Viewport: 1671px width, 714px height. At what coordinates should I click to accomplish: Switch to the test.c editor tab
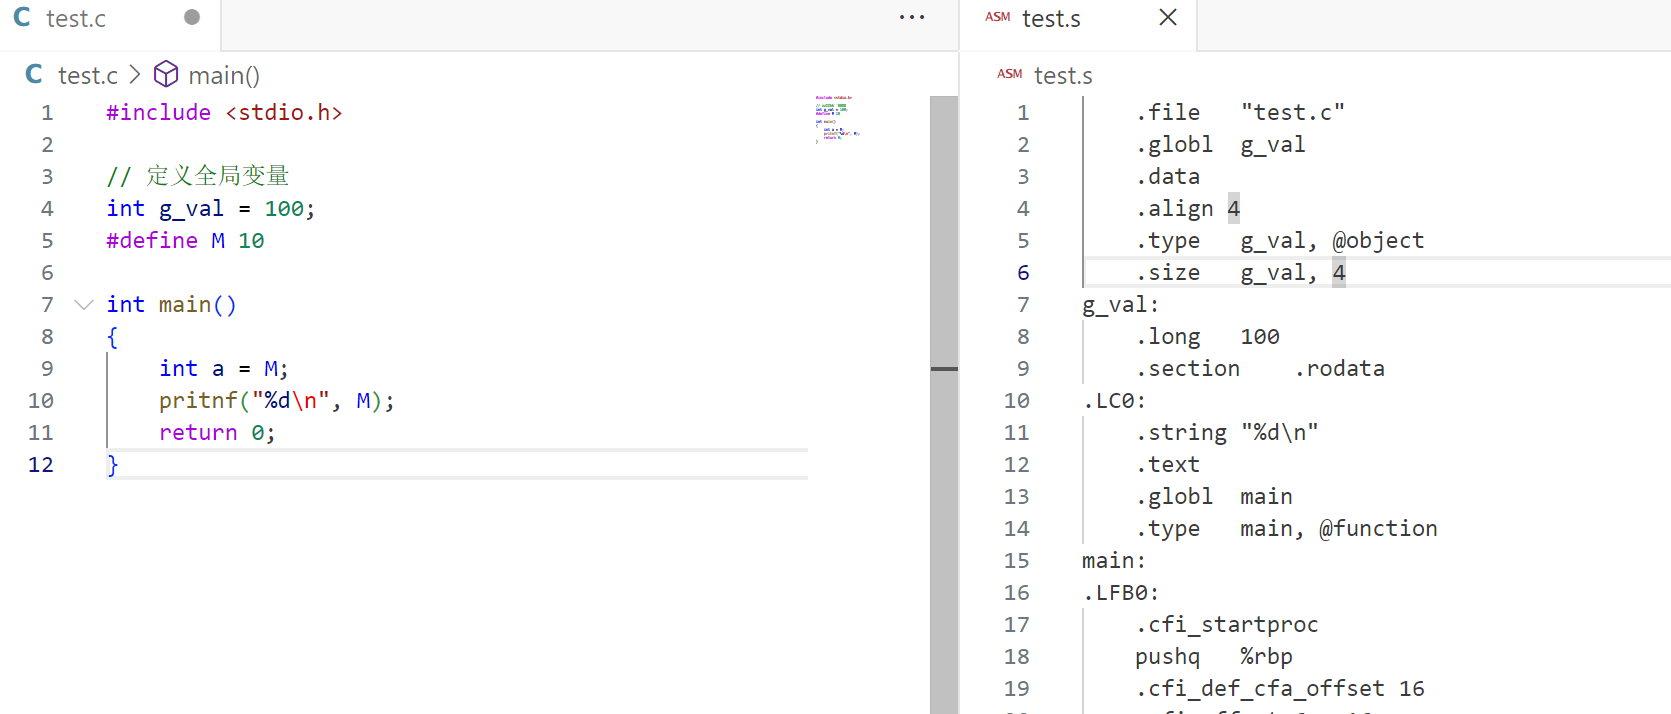tap(76, 19)
